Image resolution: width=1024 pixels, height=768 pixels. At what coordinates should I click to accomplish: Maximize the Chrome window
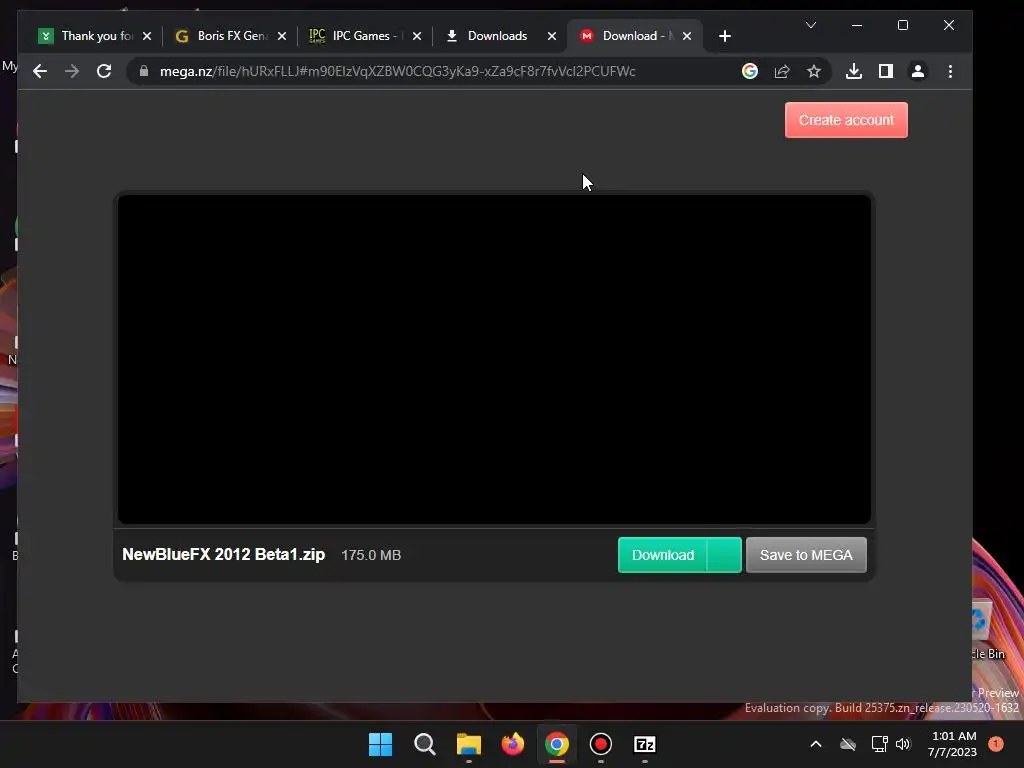(x=903, y=25)
